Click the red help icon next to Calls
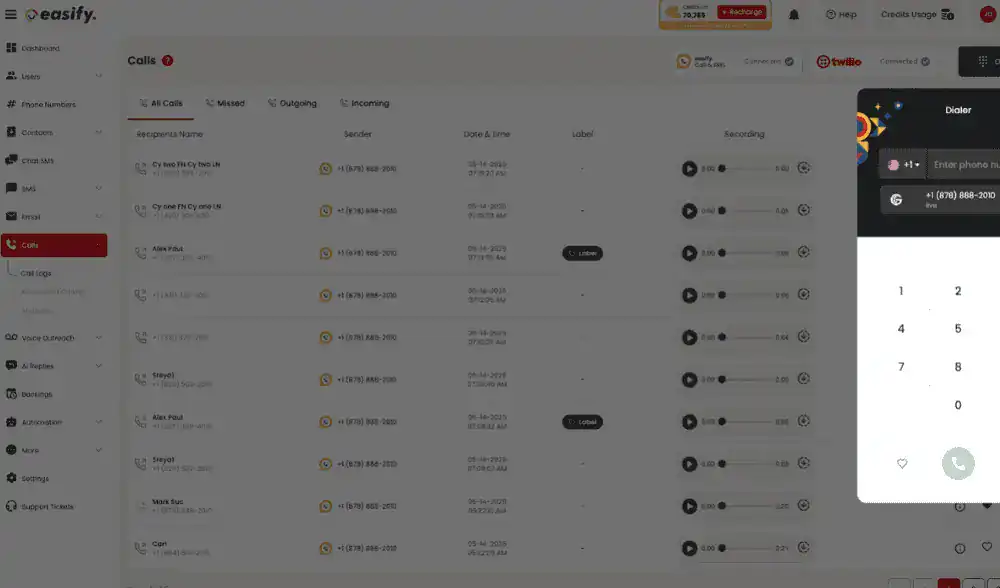This screenshot has height=588, width=1000. pyautogui.click(x=167, y=61)
